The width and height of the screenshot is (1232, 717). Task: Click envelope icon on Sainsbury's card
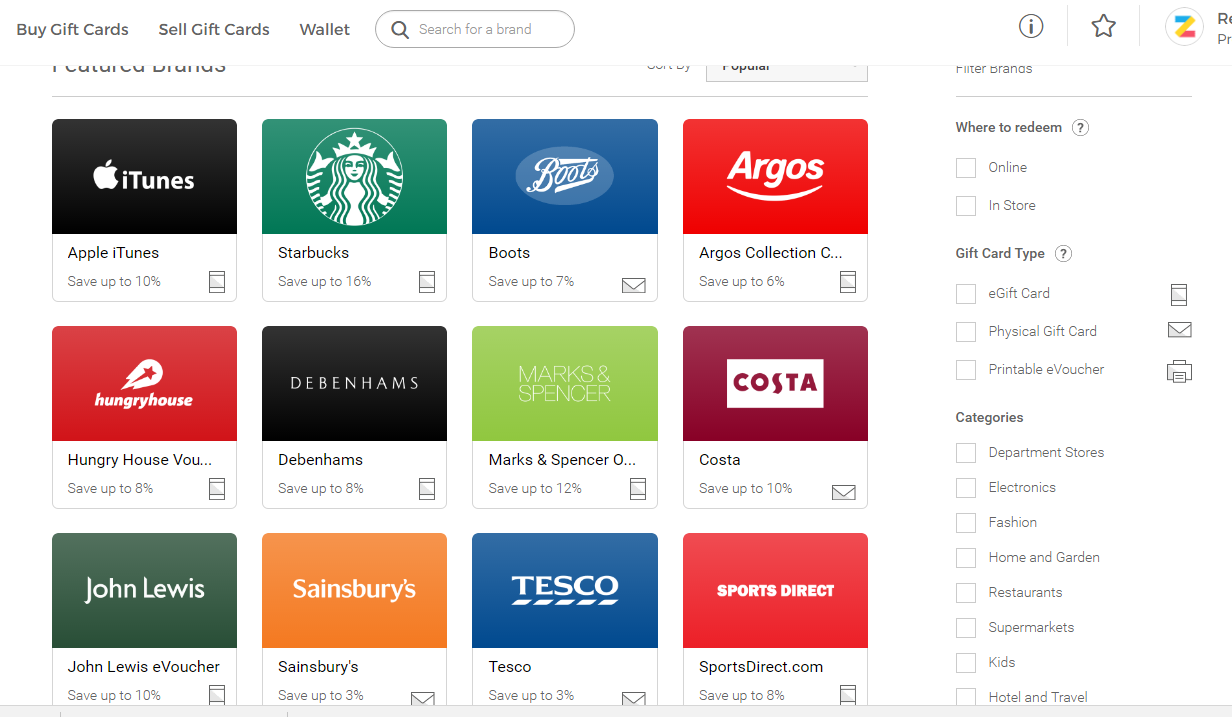click(x=423, y=699)
